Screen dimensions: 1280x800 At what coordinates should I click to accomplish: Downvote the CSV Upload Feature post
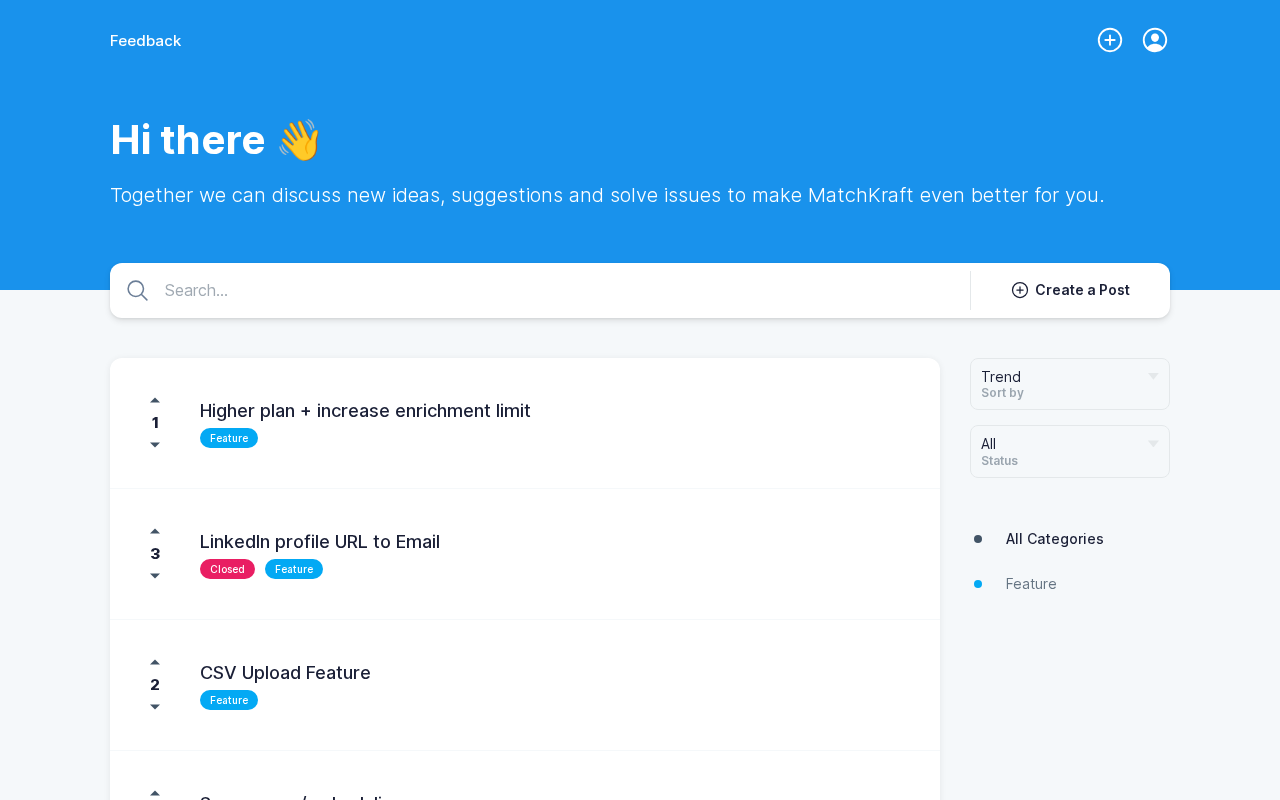[x=155, y=707]
